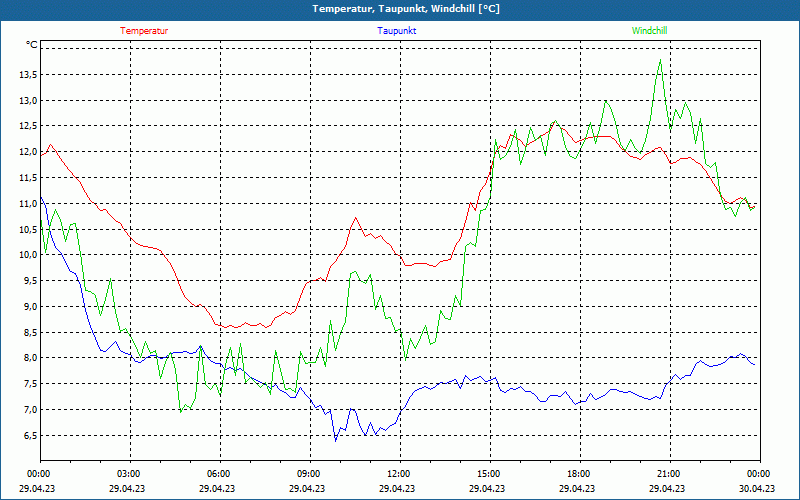800x500 pixels.
Task: Click the chart title 'Temperatur, Taupunkt, Windchill [°C]'
Action: (406, 9)
